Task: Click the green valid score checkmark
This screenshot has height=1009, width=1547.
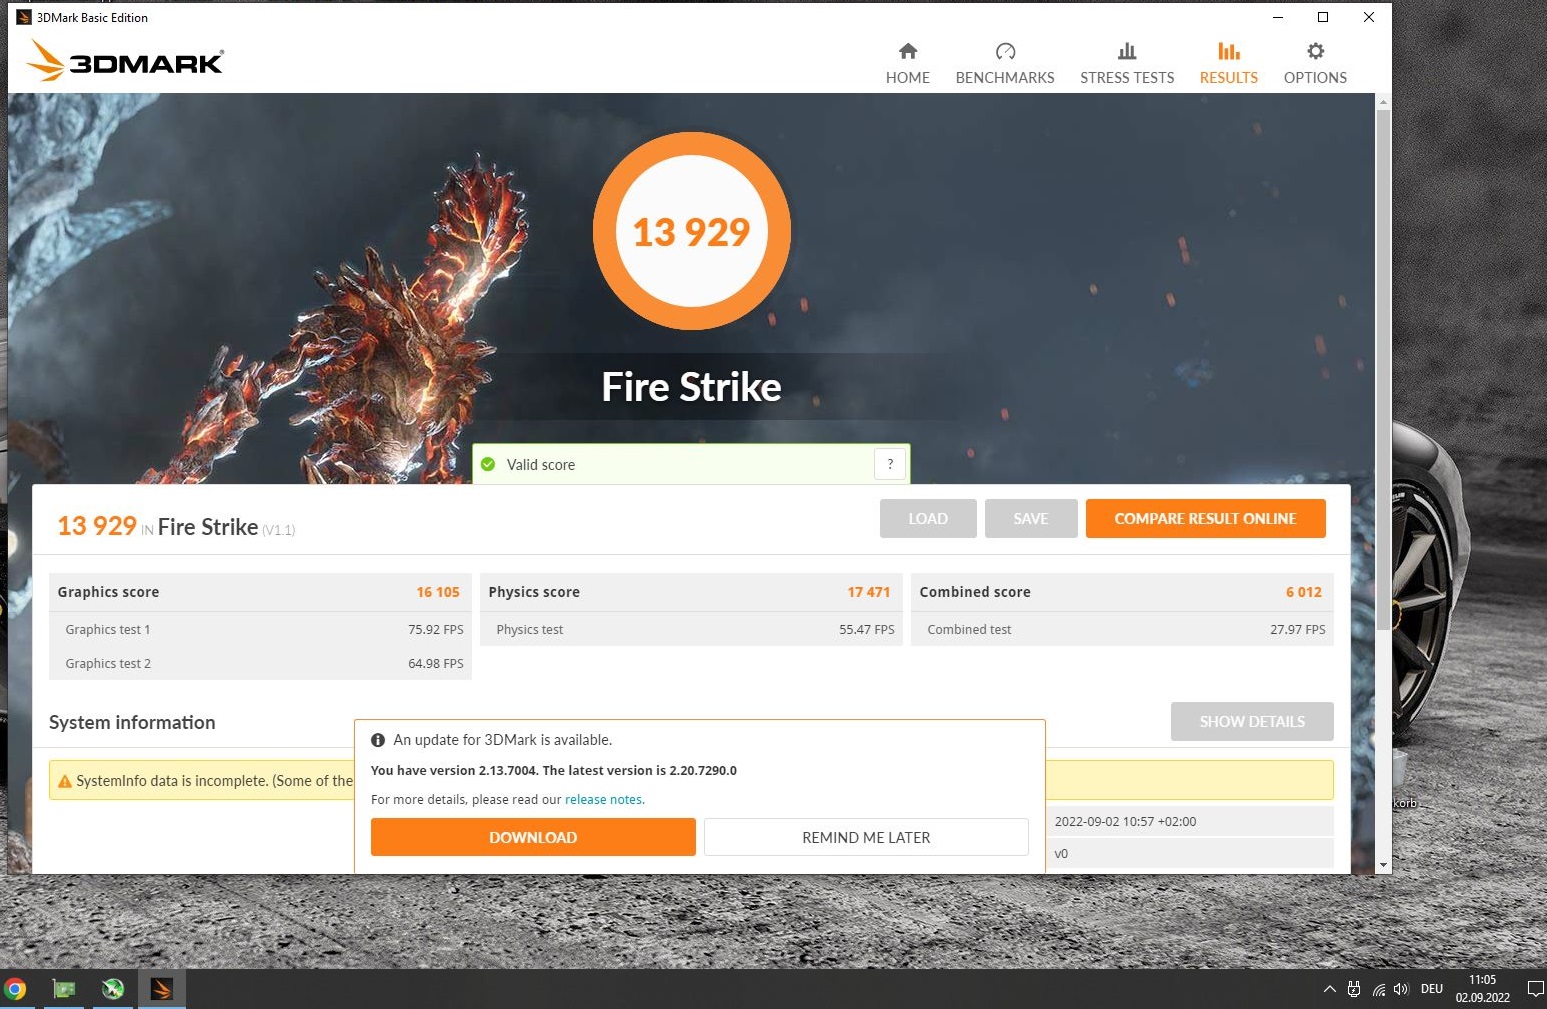Action: (488, 464)
